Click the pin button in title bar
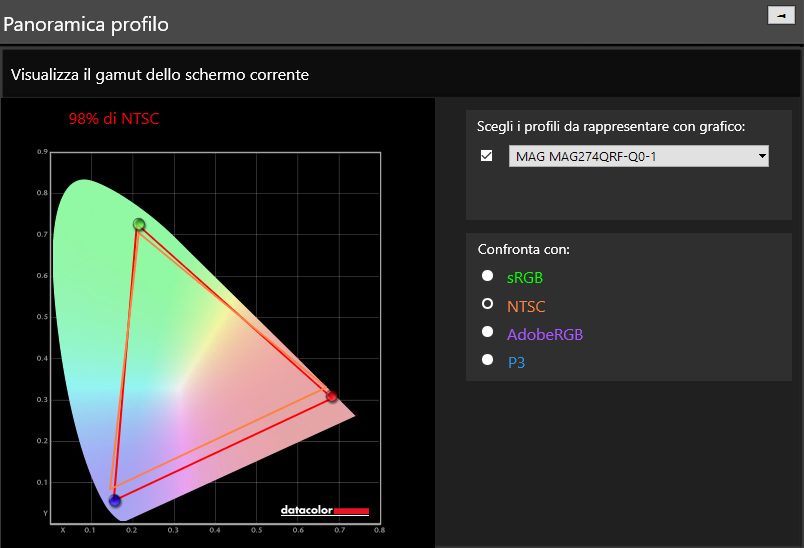 781,15
